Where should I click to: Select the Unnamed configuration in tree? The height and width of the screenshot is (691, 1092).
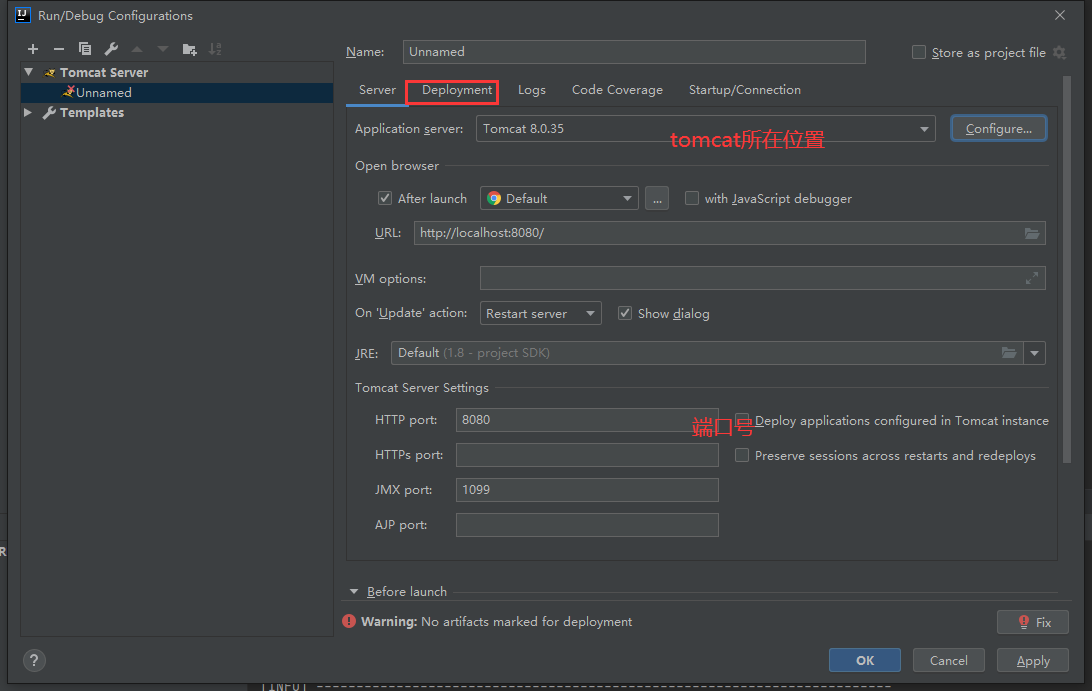[177, 93]
